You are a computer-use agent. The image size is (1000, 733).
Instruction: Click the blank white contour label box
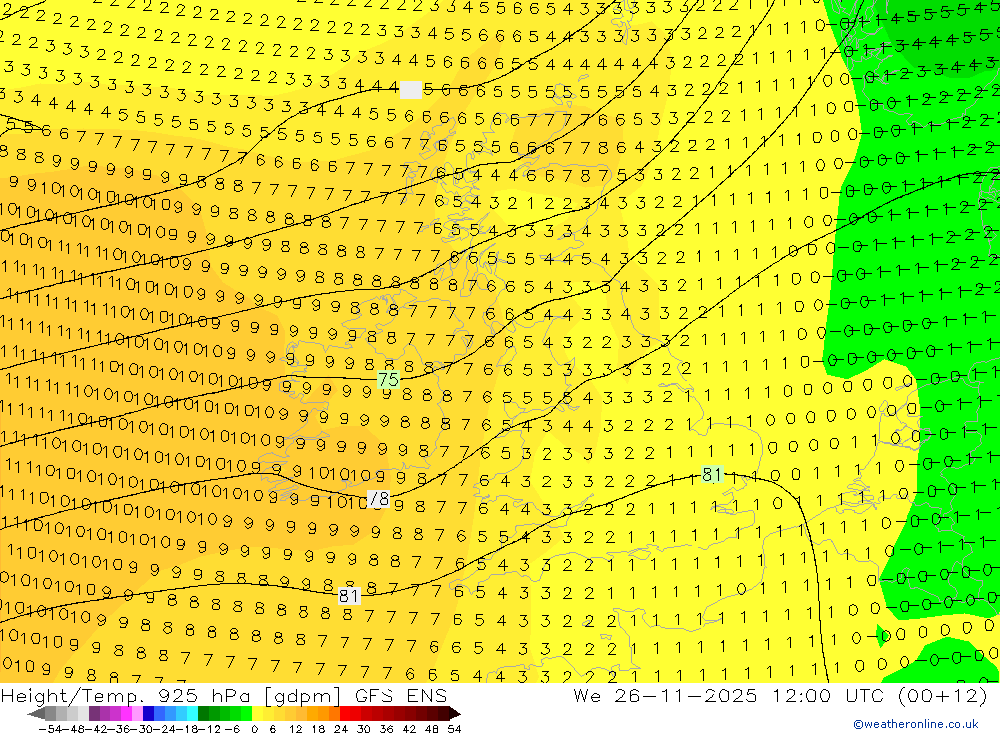tap(411, 90)
